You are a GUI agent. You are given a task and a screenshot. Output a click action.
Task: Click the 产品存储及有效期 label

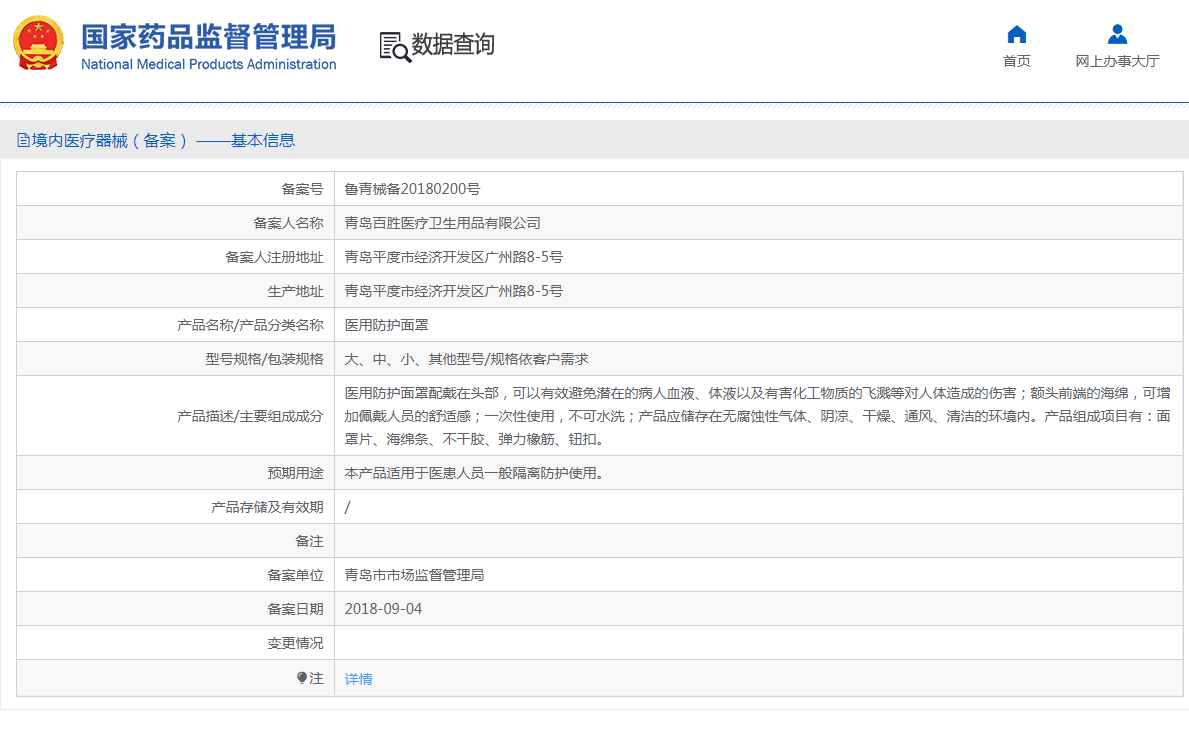point(267,507)
